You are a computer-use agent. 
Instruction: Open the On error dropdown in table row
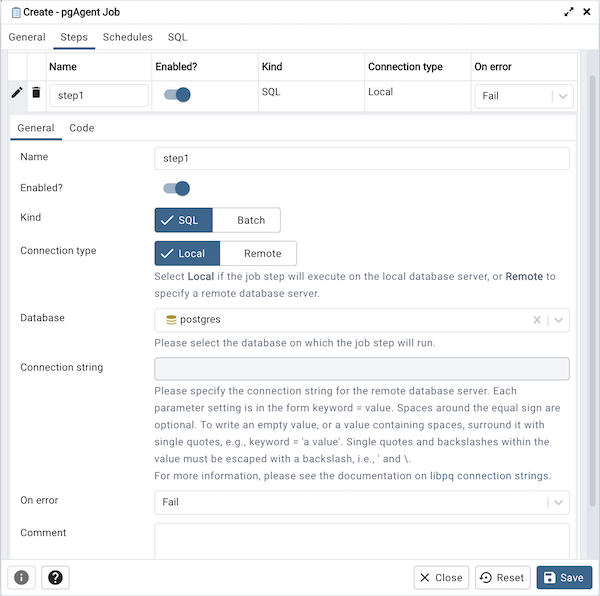coord(563,96)
